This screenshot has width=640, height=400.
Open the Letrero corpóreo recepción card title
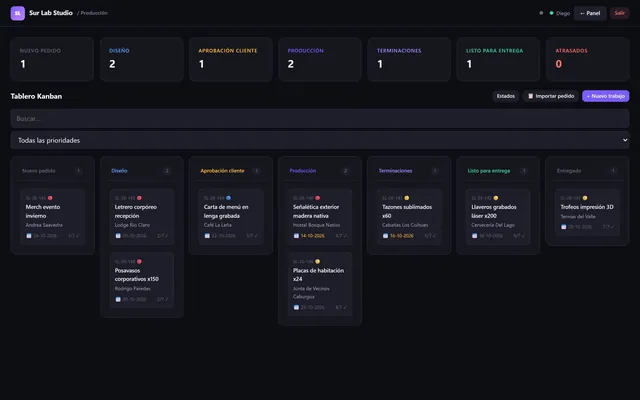(136, 211)
